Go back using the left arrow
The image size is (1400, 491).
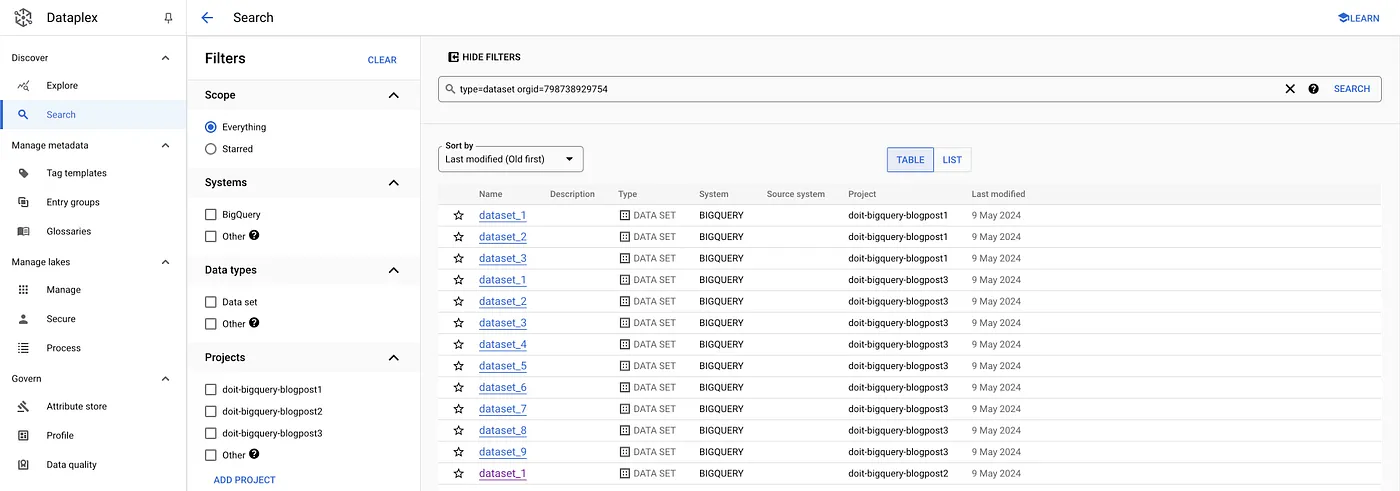pos(207,17)
